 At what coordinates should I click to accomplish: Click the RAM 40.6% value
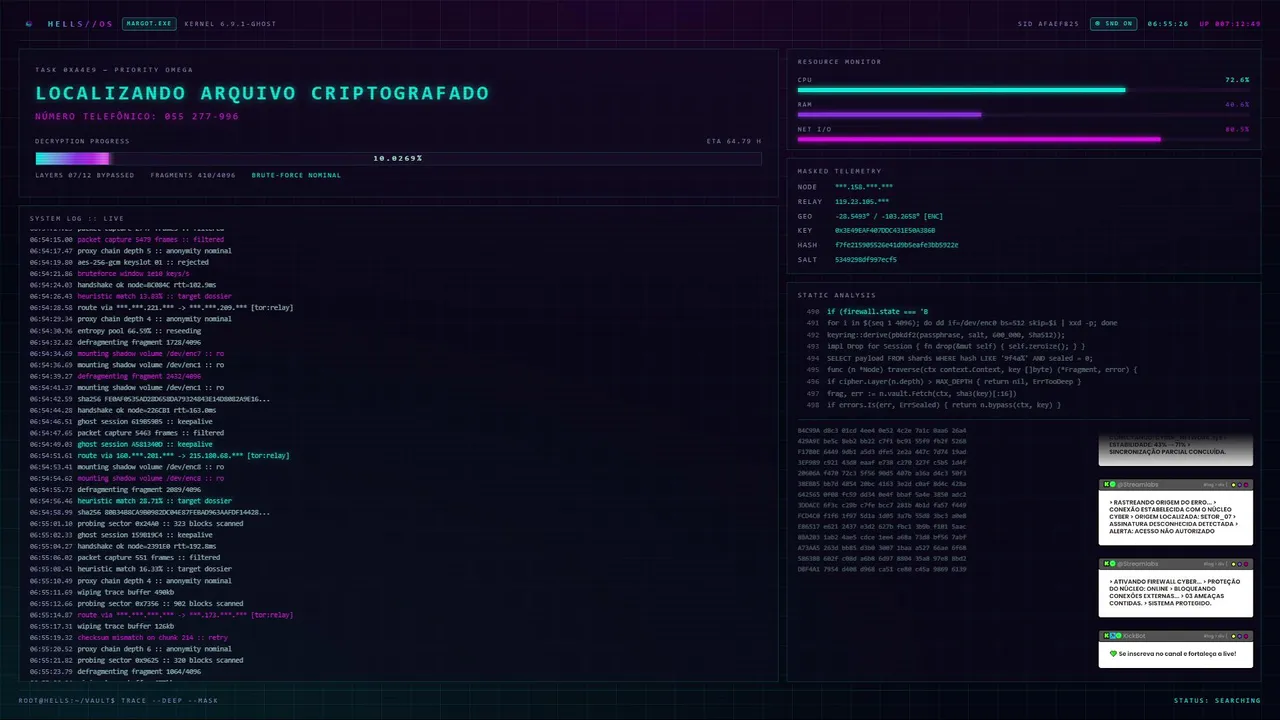1237,104
